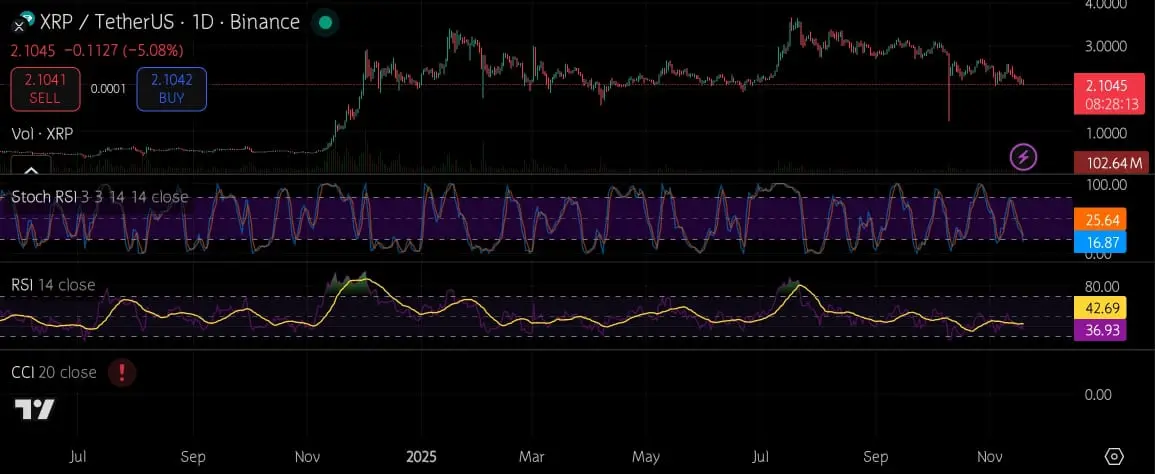Click the 2.1042 BUY button

(171, 89)
